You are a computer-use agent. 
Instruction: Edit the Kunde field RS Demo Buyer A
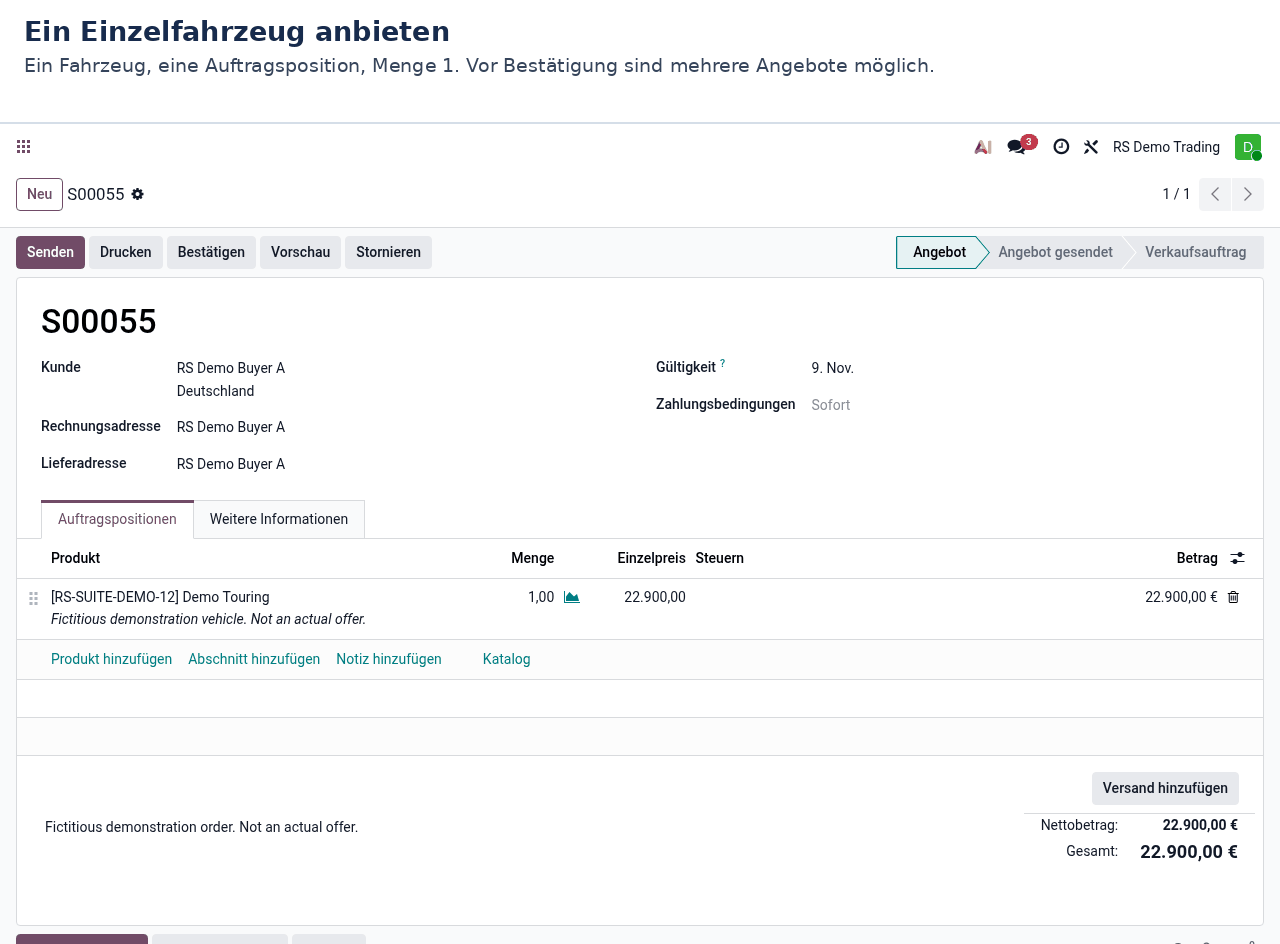pos(231,368)
